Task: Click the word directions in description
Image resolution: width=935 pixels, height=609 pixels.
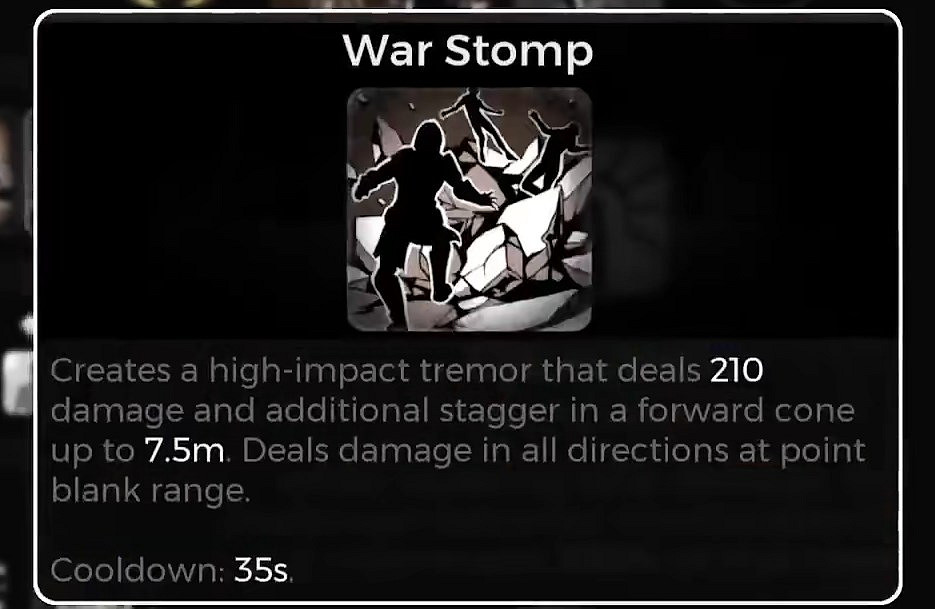Action: [648, 451]
